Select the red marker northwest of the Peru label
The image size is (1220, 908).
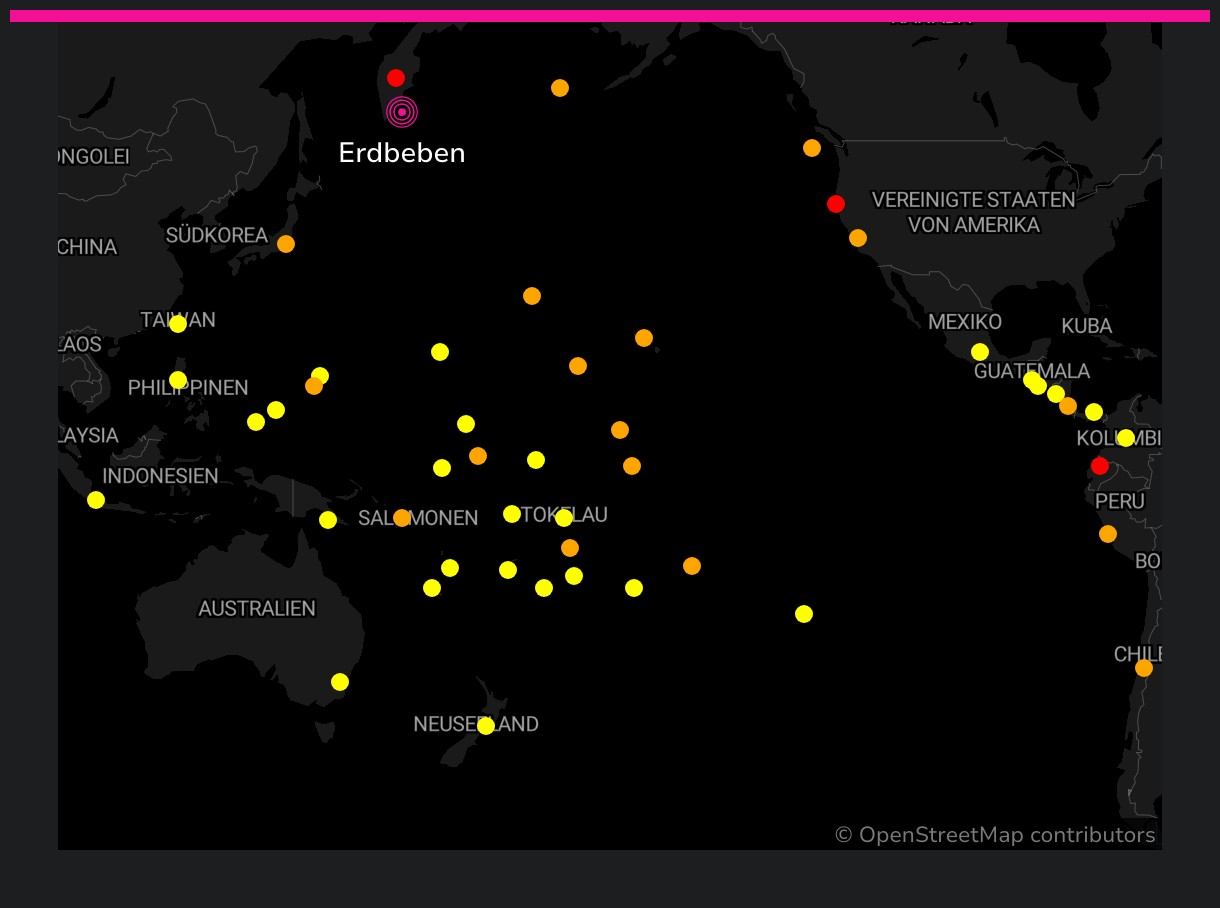pos(1100,466)
